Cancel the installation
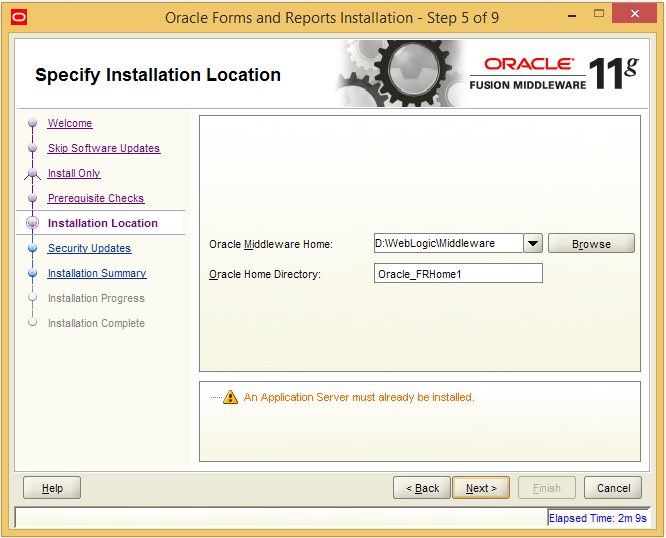666x538 pixels. point(613,487)
